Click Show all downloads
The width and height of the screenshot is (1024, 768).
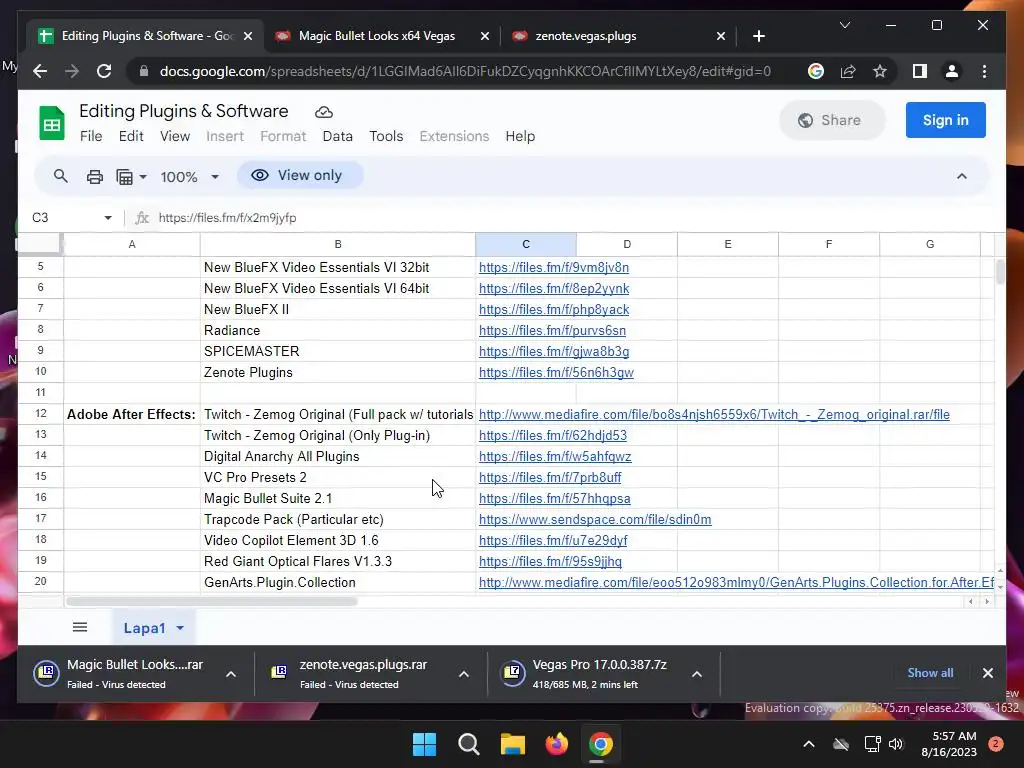[x=930, y=673]
